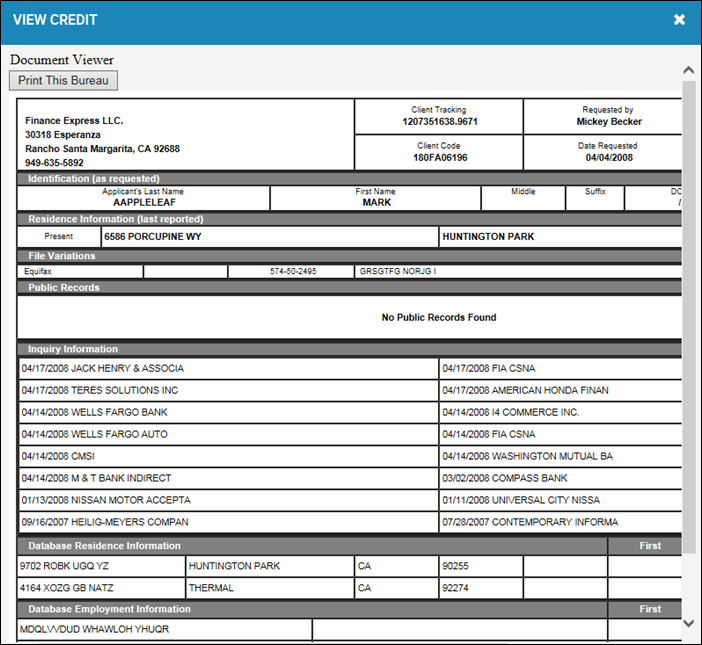
Task: Click the No Public Records Found message
Action: pos(439,317)
